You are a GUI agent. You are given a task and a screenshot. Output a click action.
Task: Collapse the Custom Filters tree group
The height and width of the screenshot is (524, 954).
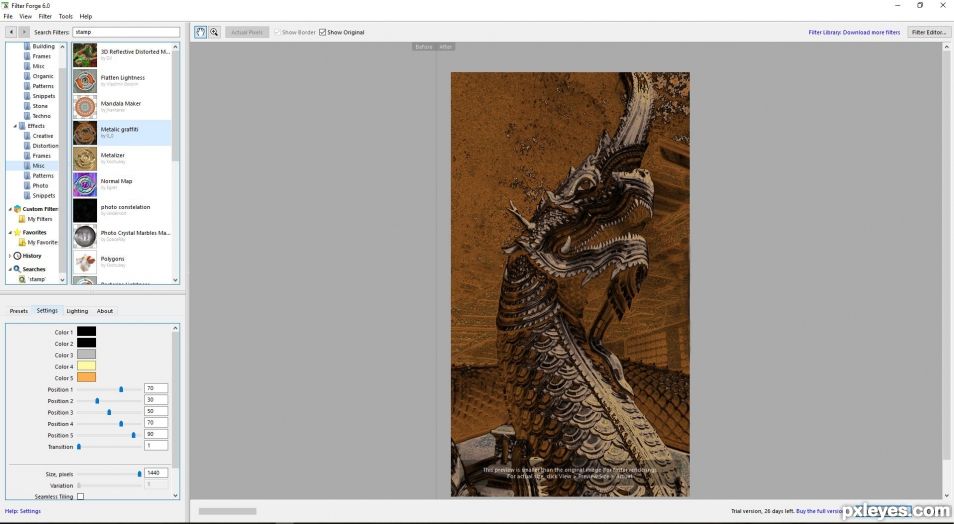point(10,209)
